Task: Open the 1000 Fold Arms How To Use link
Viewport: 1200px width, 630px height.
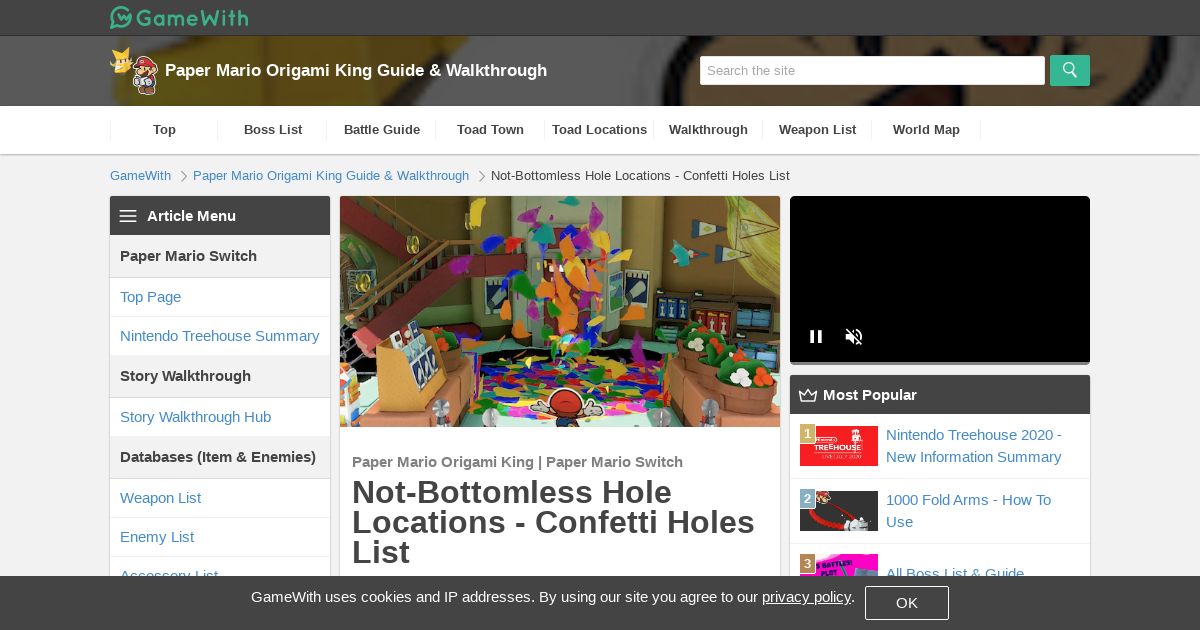Action: click(x=968, y=511)
